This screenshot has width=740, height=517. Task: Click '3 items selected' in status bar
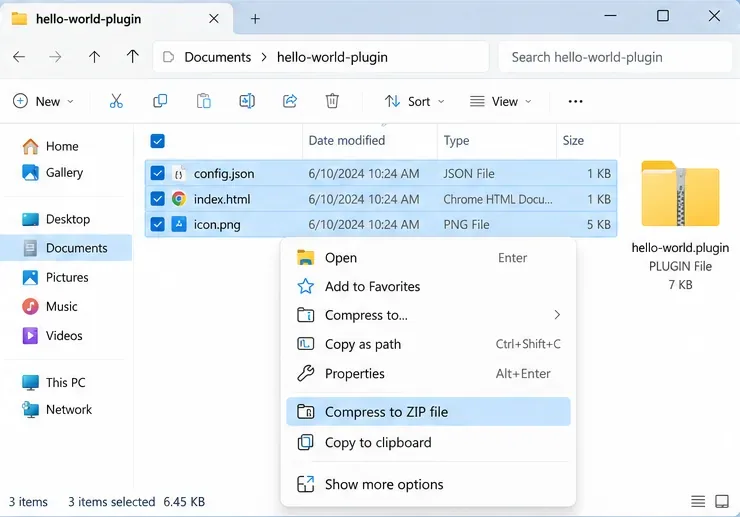tap(111, 501)
